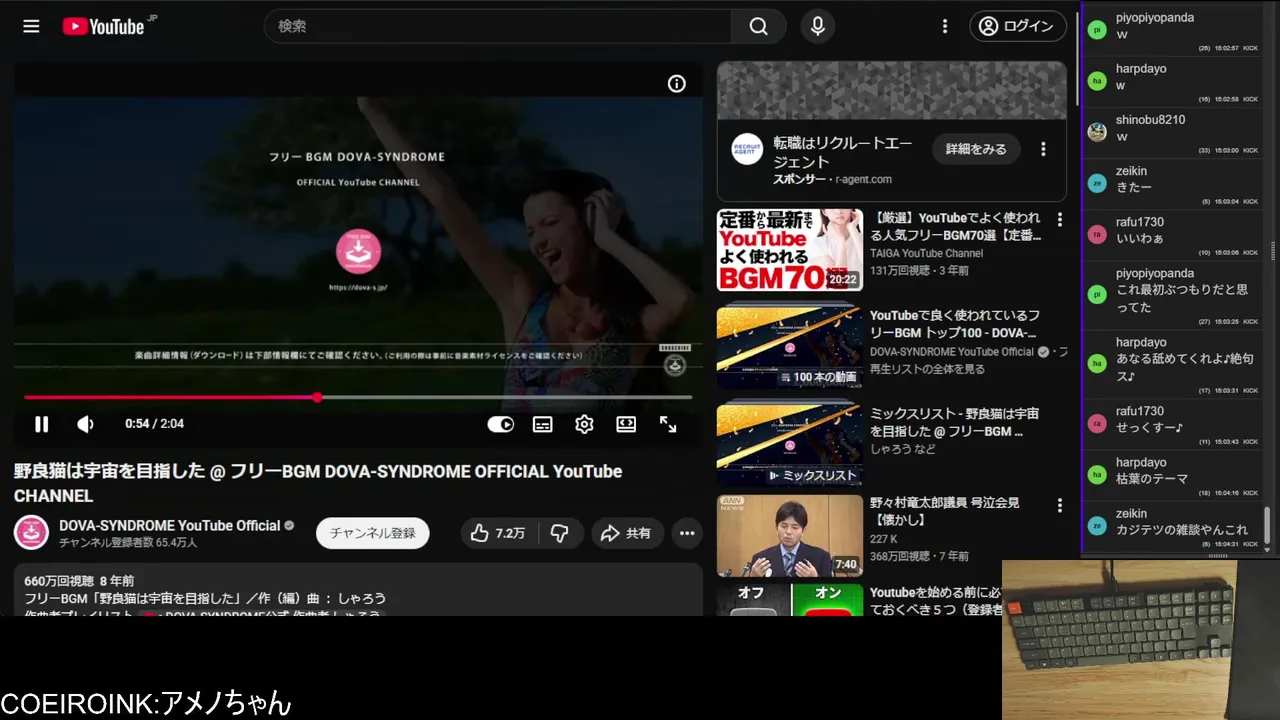Enter fullscreen mode
The image size is (1280, 720).
point(668,424)
